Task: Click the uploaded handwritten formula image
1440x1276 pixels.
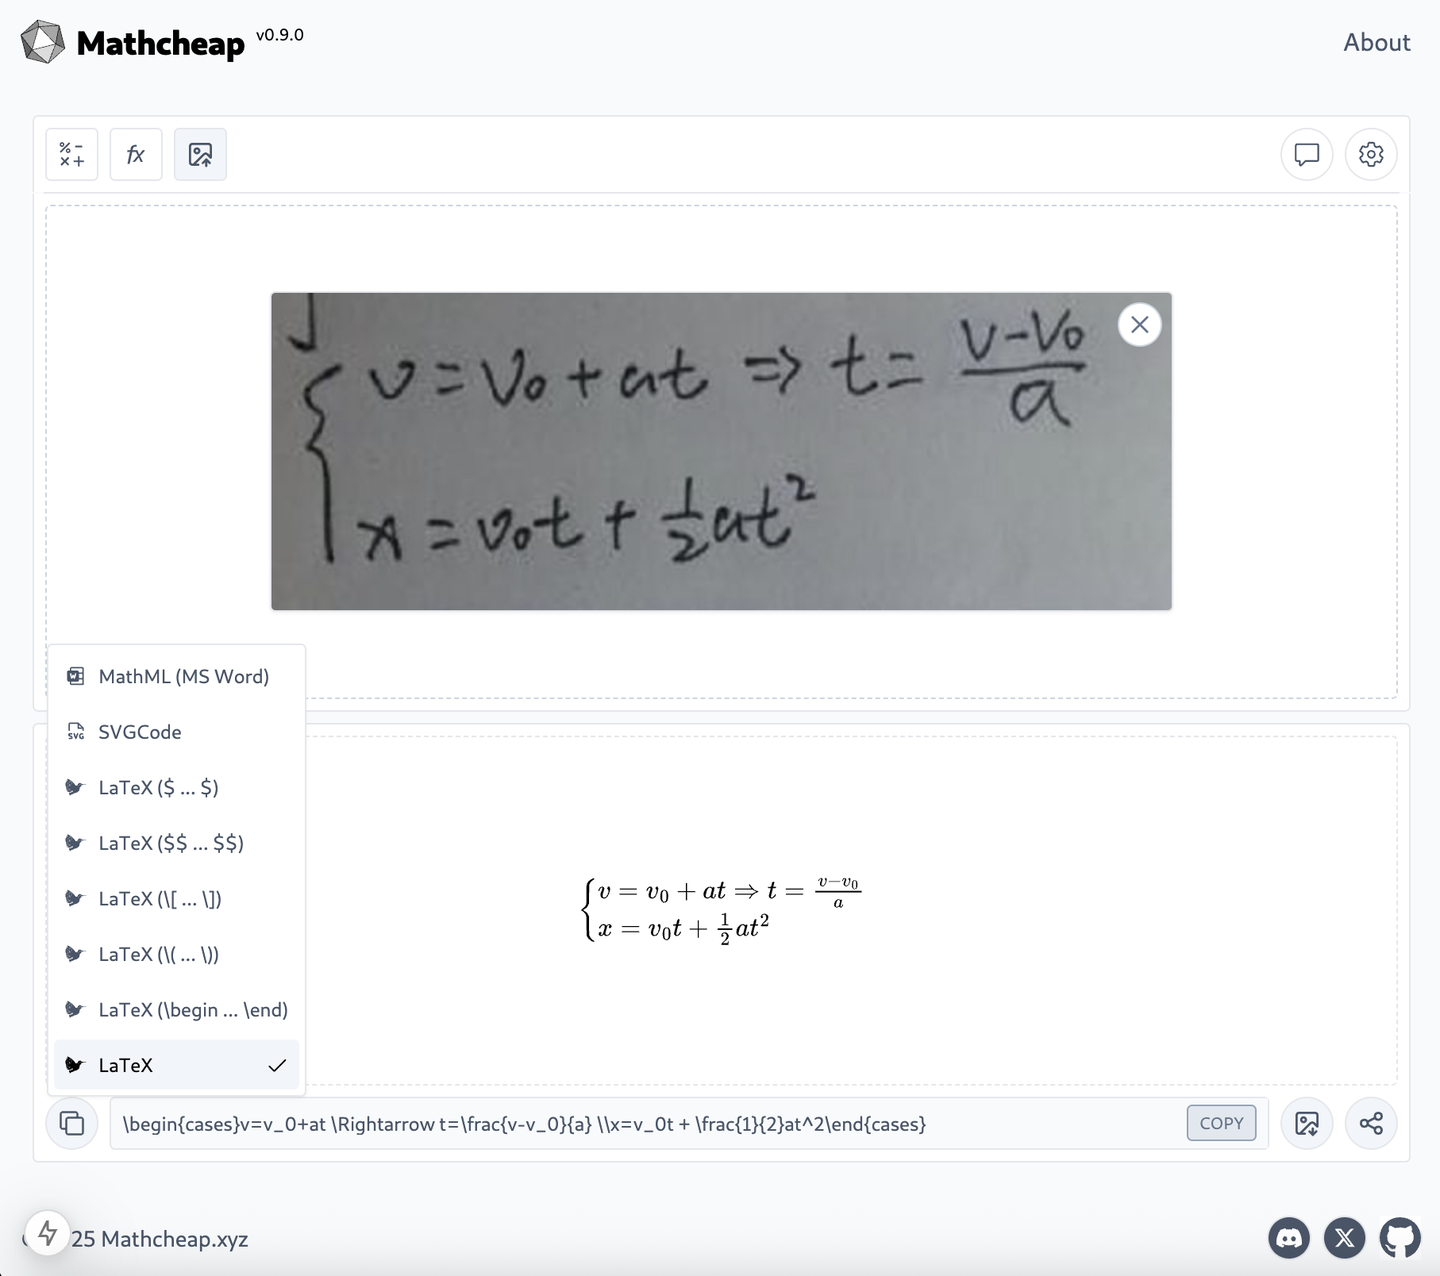Action: point(721,451)
